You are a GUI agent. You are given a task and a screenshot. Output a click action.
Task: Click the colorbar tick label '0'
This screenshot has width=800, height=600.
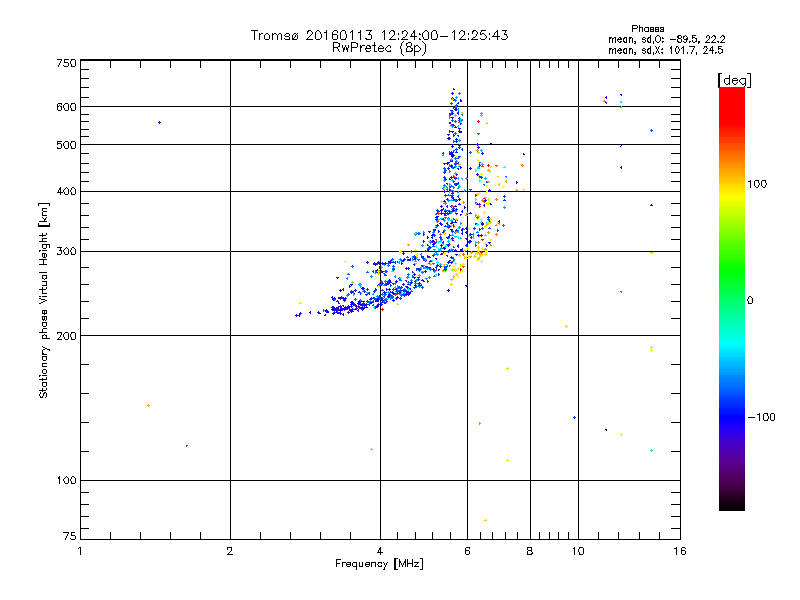click(x=750, y=301)
